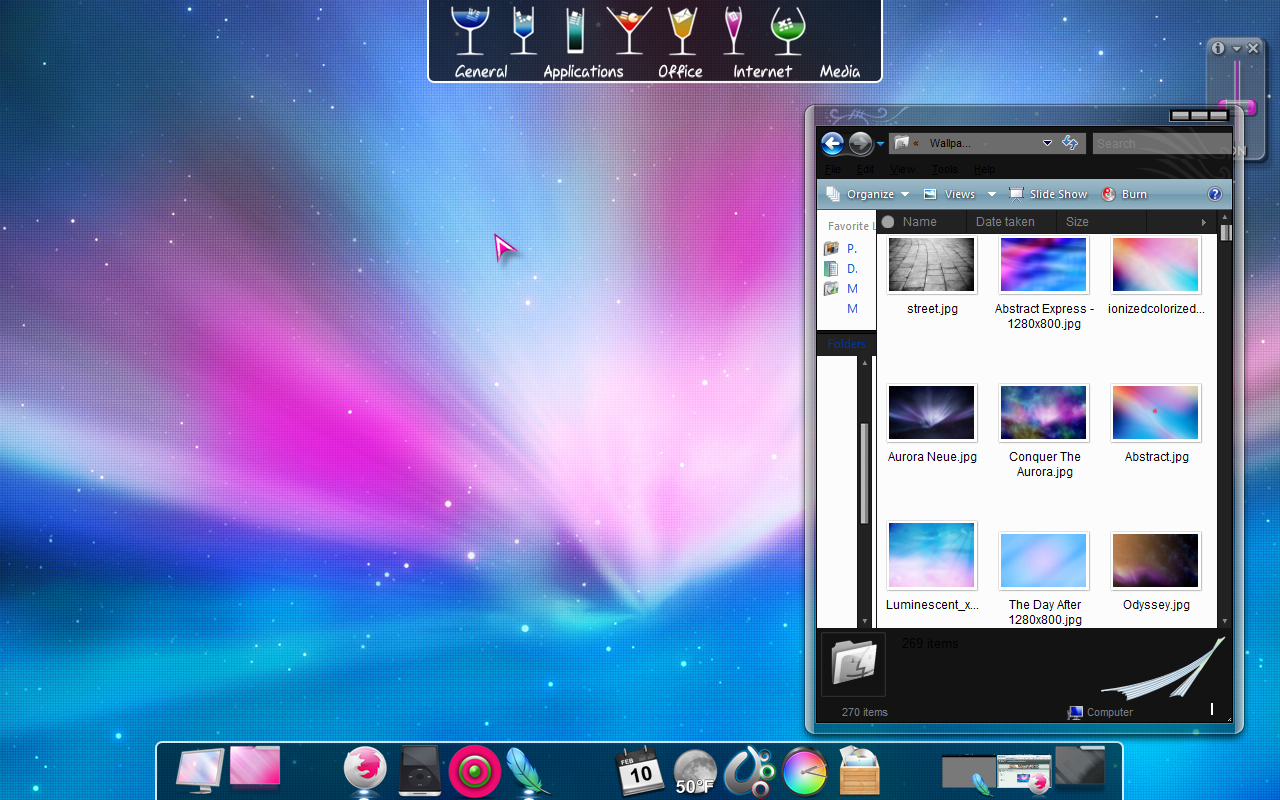Sort files by Name column
The image size is (1280, 800).
(920, 222)
